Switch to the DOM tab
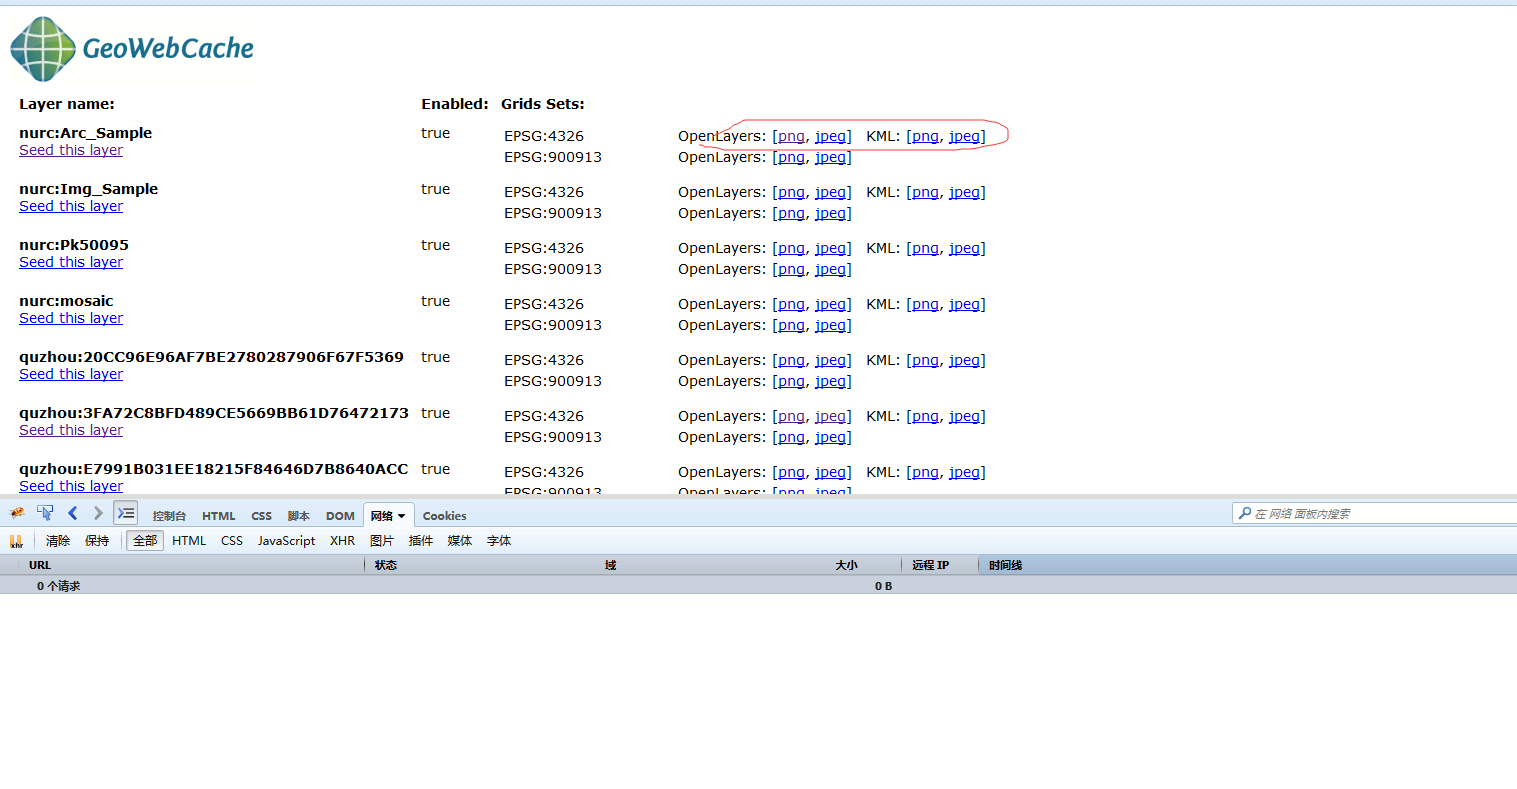Image resolution: width=1517 pixels, height=789 pixels. click(x=340, y=516)
